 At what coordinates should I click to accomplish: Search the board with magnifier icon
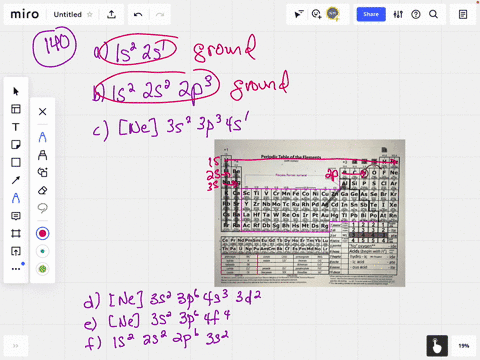point(433,14)
